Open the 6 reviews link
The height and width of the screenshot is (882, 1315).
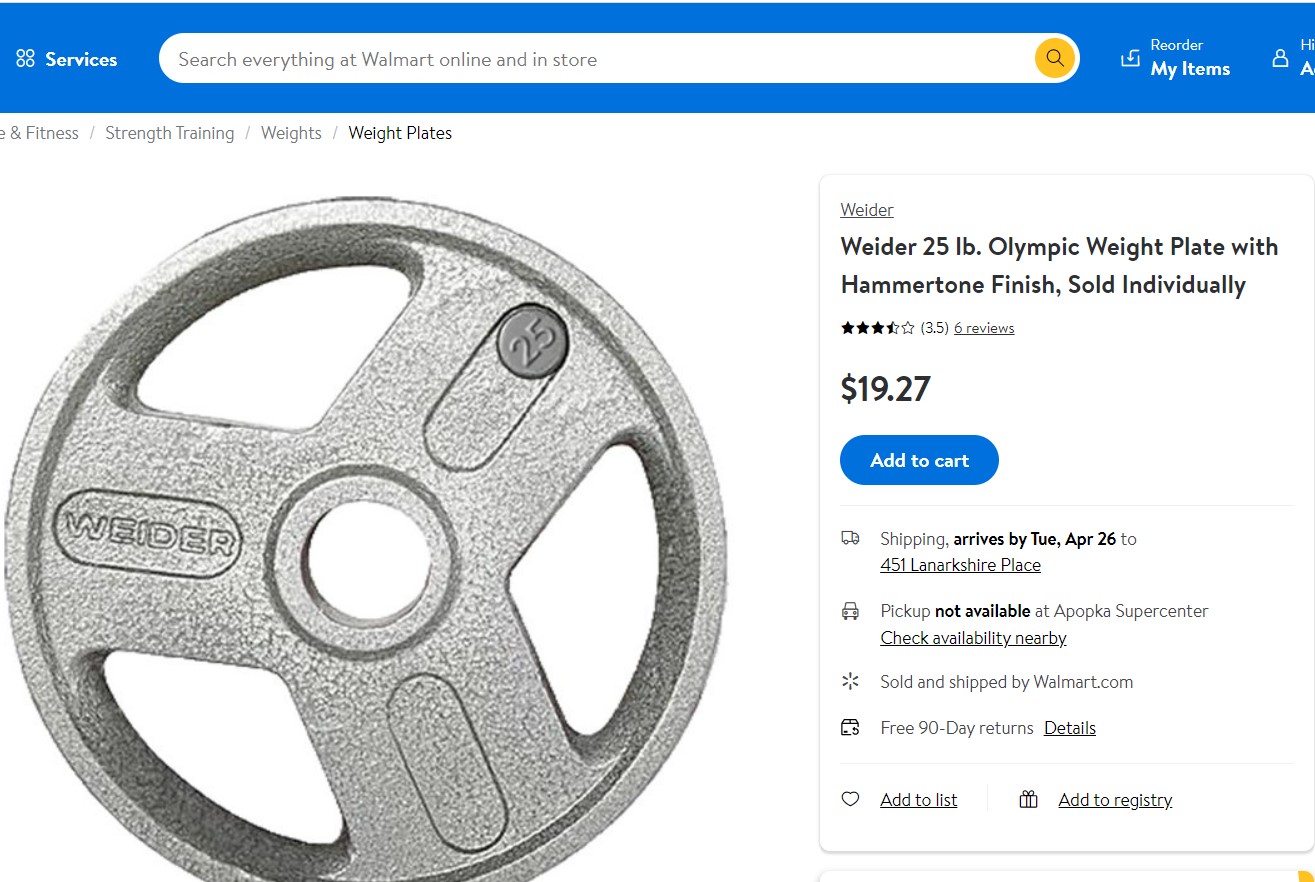pos(984,328)
